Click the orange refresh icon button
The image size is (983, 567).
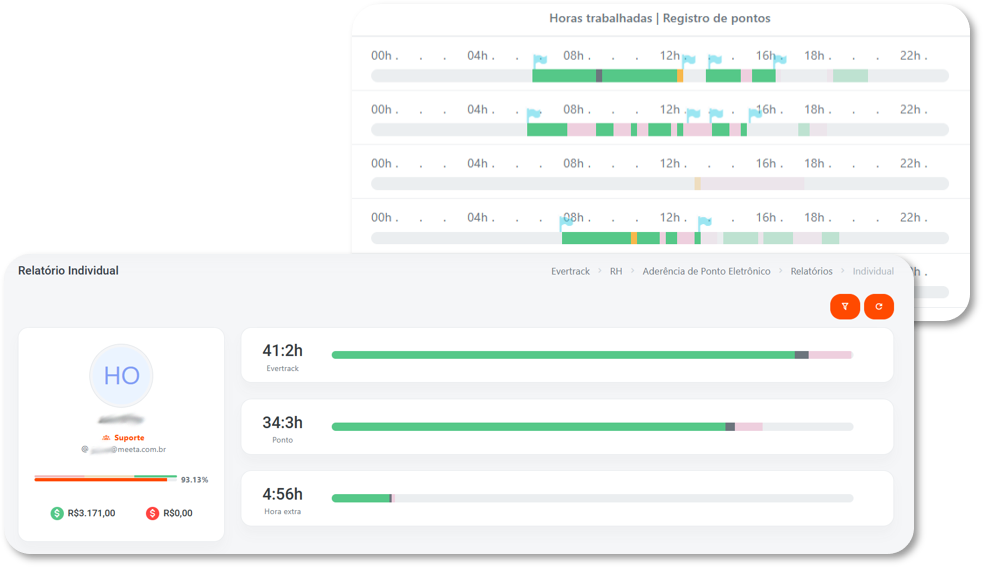coord(879,307)
